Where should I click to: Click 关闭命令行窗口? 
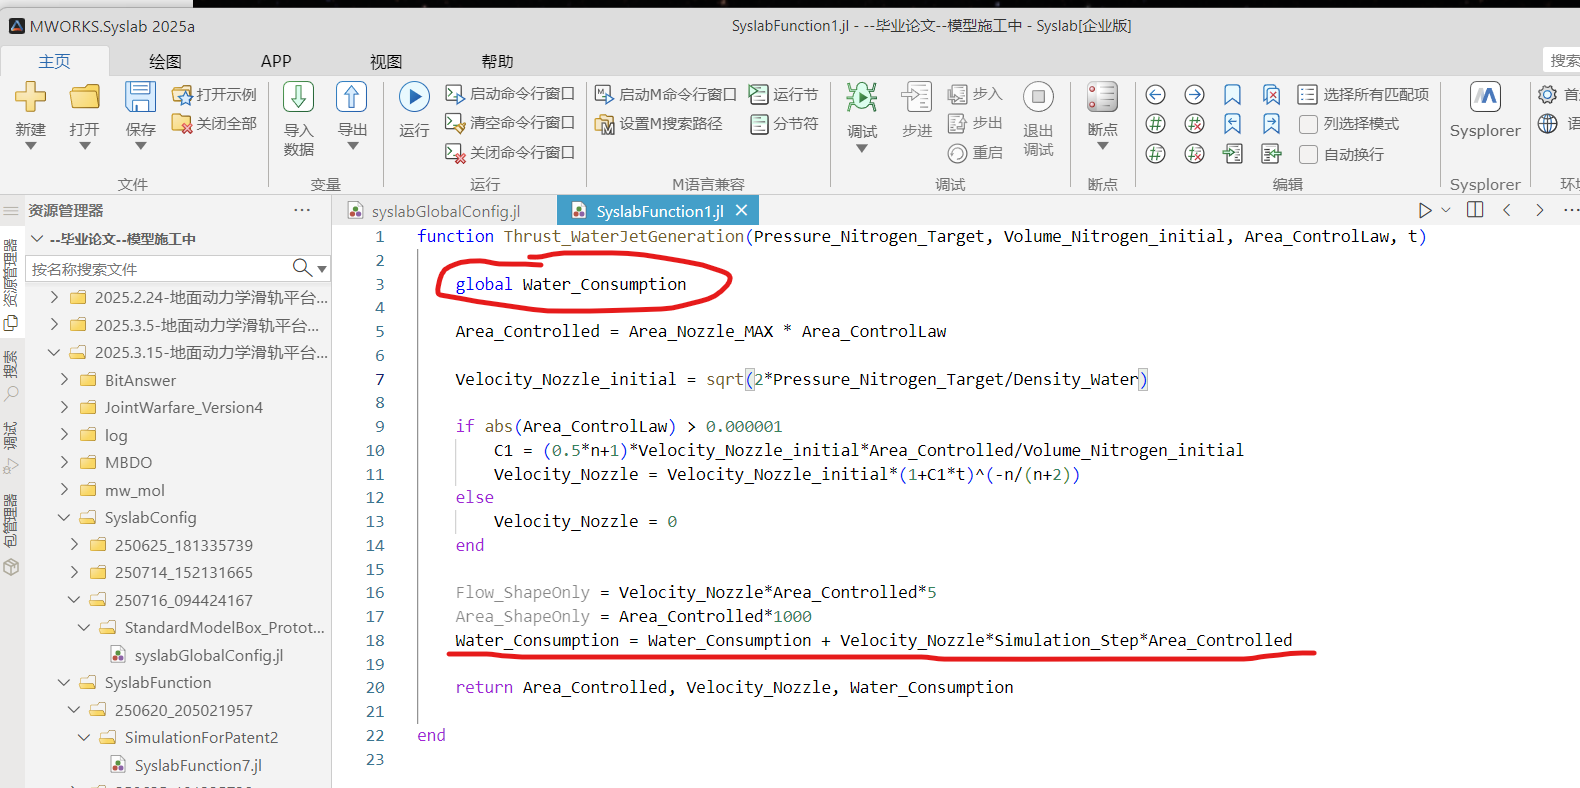510,152
